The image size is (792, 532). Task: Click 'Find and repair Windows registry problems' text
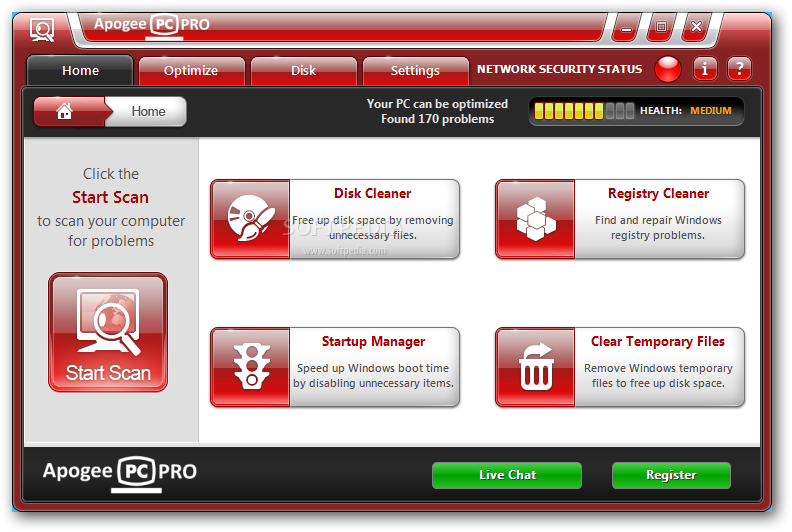coord(658,228)
